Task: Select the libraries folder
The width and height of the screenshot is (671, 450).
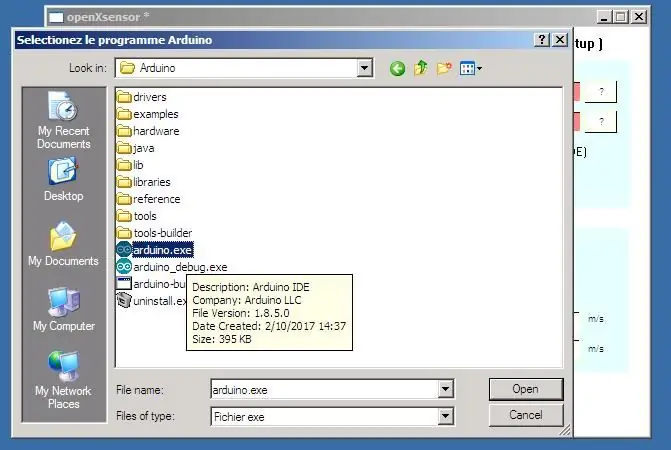Action: click(144, 182)
